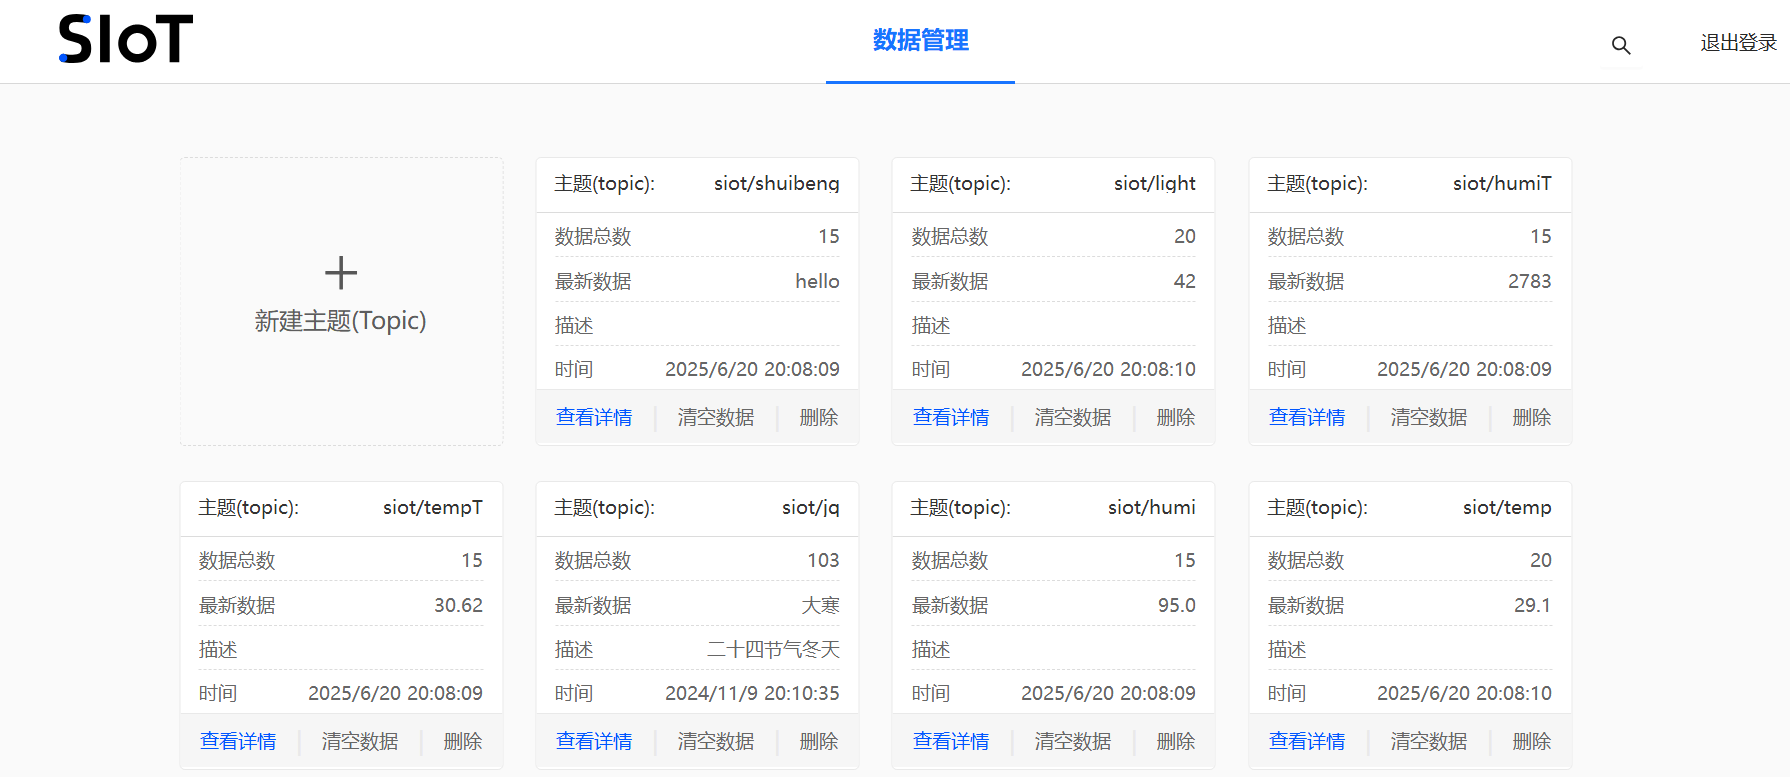Delete the siot/tempT topic
This screenshot has width=1790, height=777.
463,741
